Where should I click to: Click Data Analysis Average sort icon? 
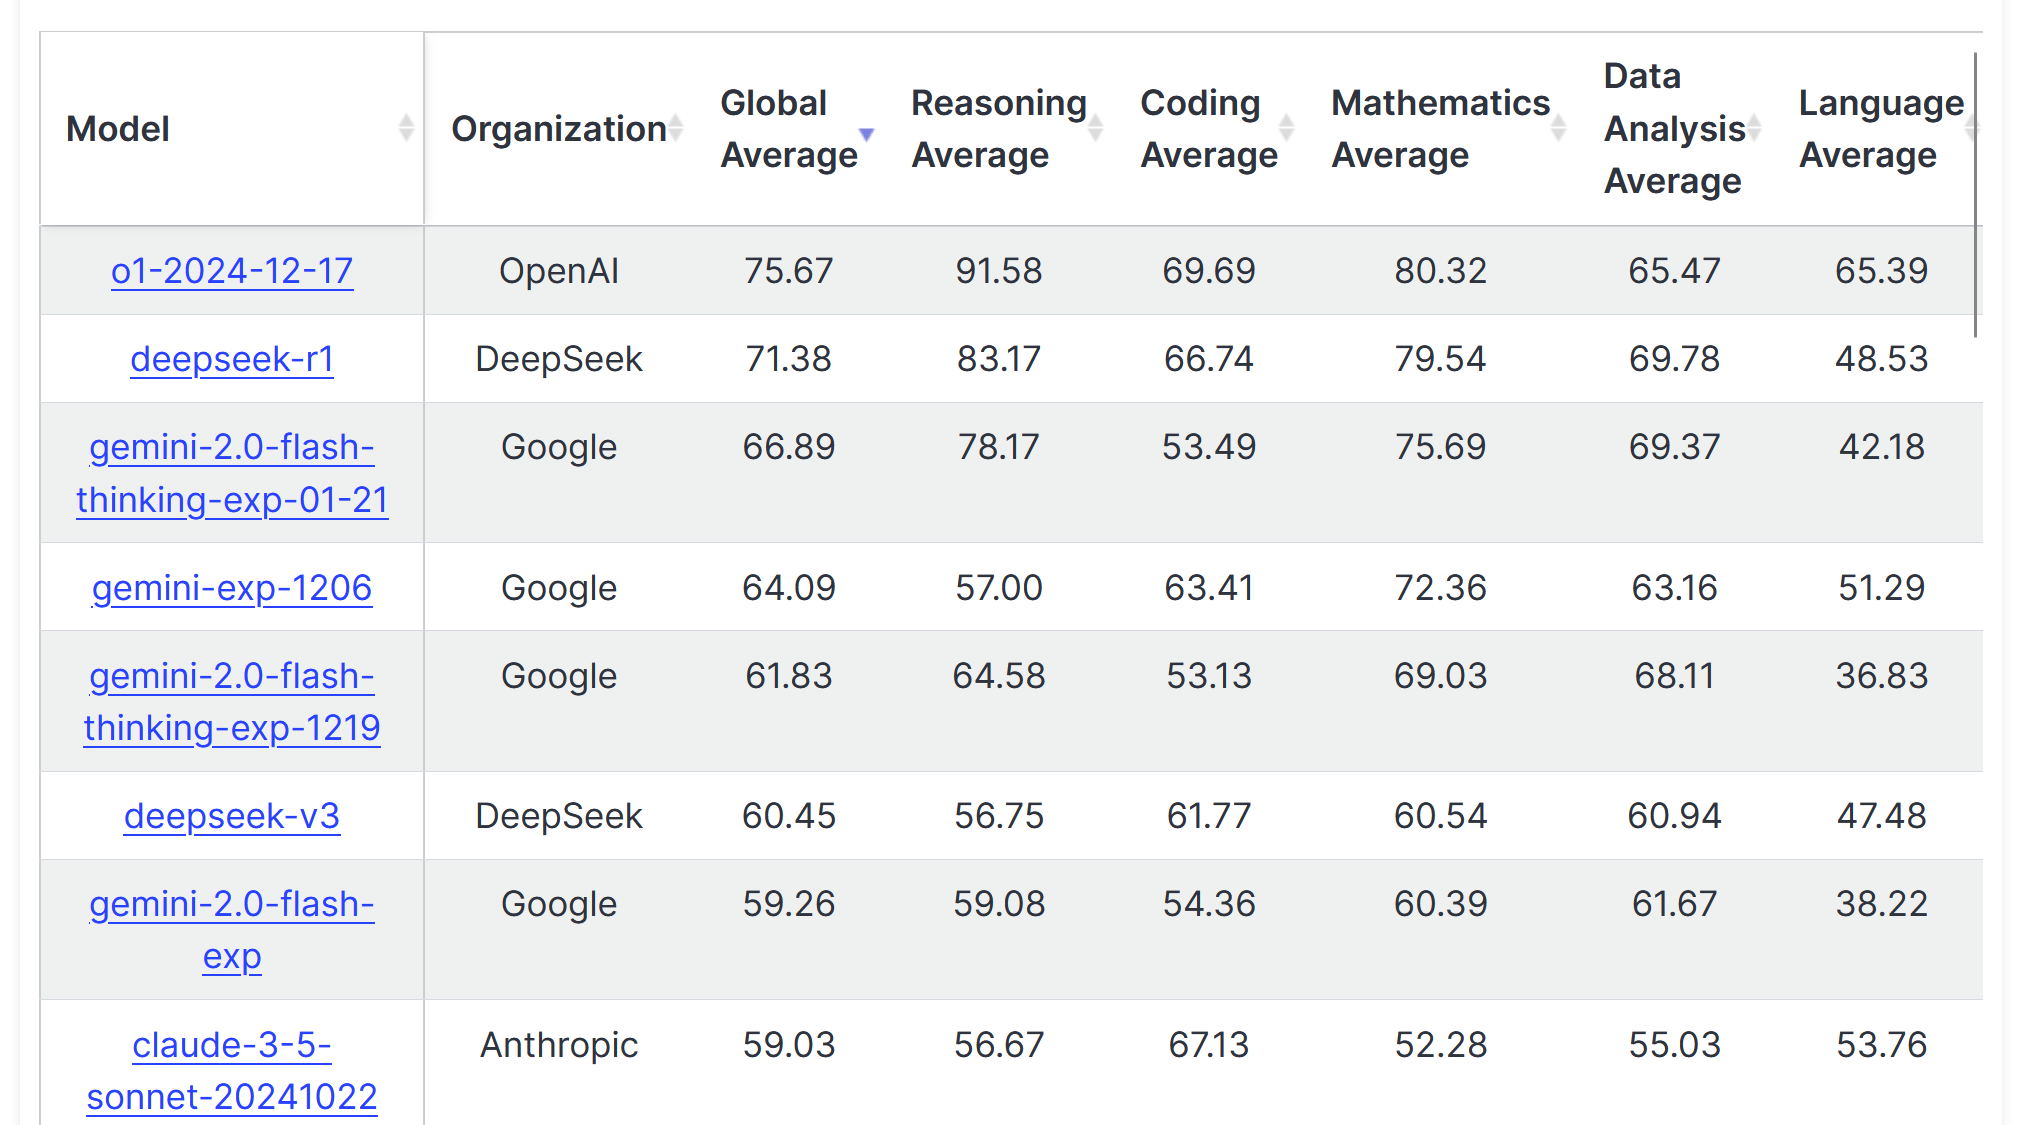point(1755,128)
